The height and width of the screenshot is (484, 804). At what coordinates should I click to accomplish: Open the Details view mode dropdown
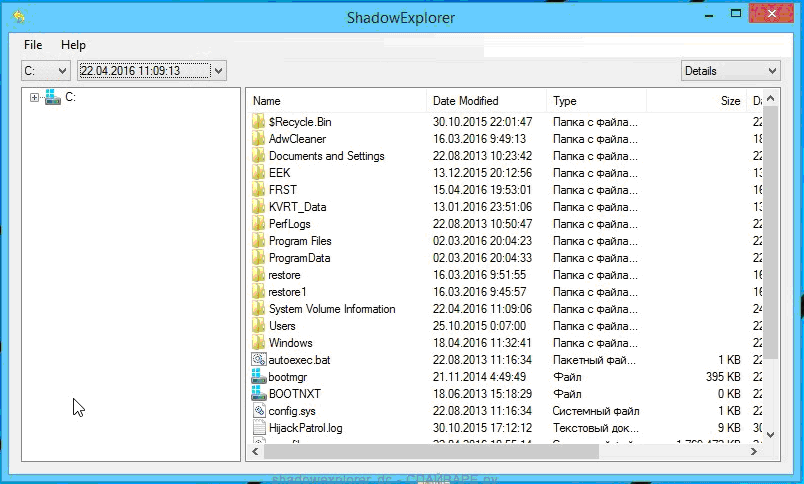coord(731,71)
